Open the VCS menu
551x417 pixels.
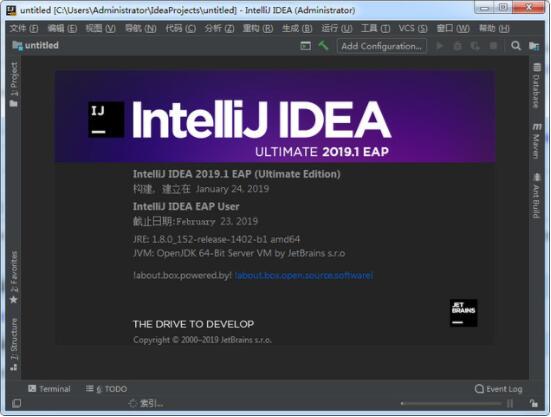click(x=413, y=28)
